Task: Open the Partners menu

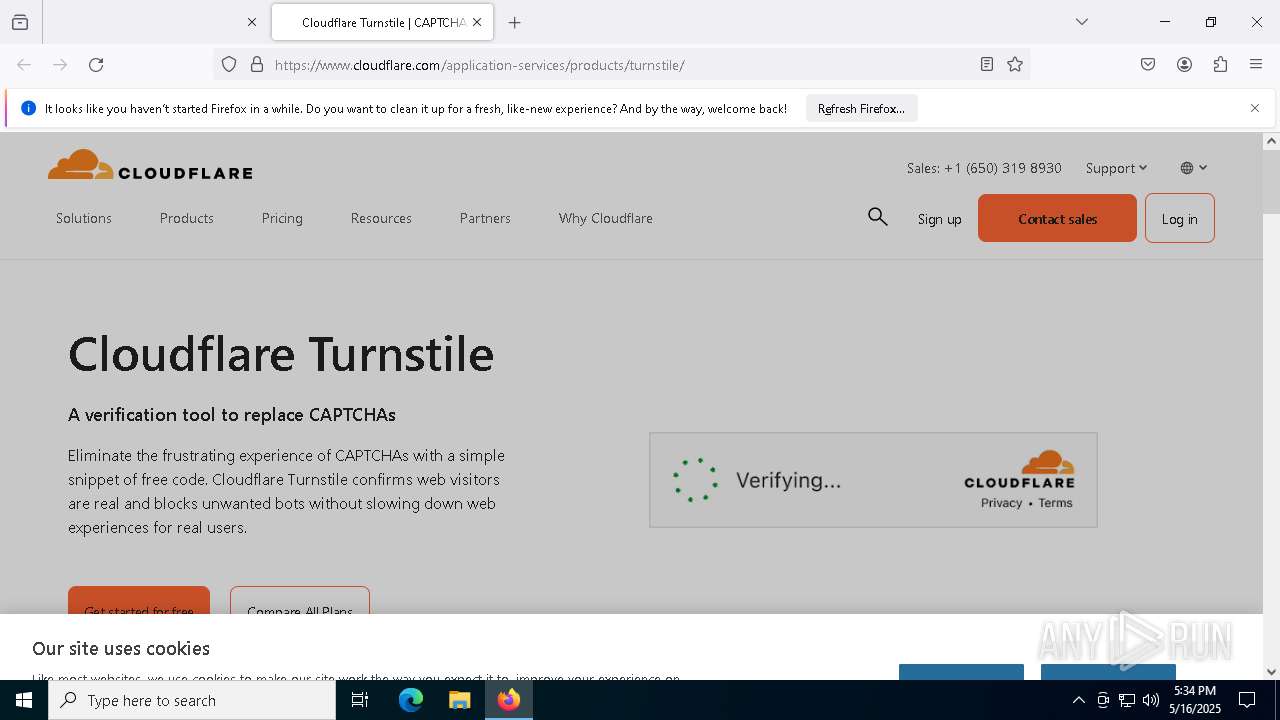Action: click(485, 218)
